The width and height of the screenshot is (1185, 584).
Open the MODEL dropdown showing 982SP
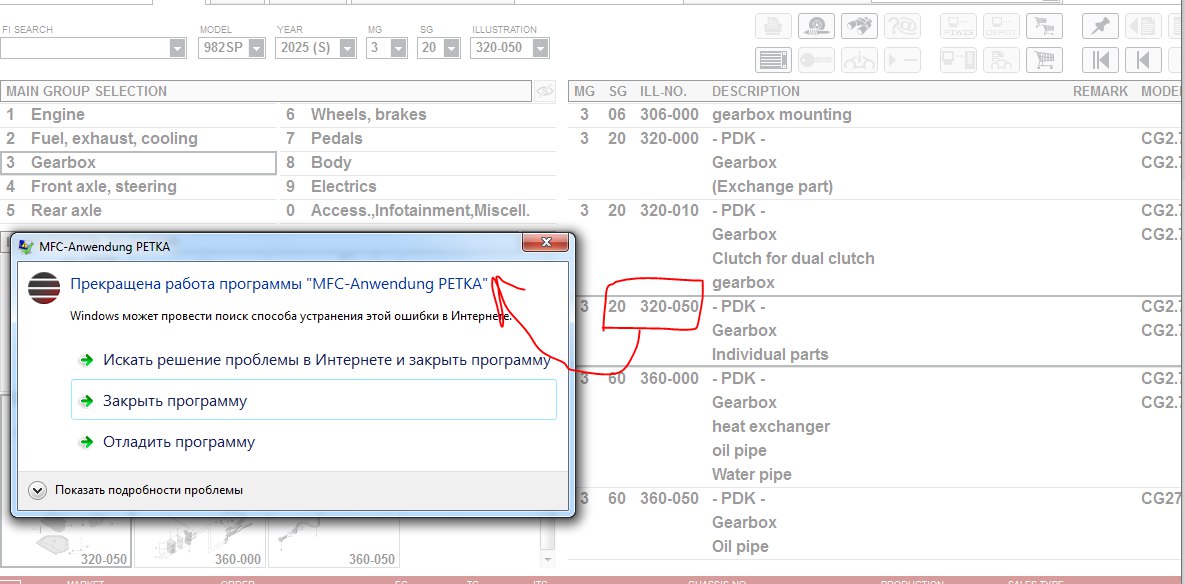tap(256, 48)
